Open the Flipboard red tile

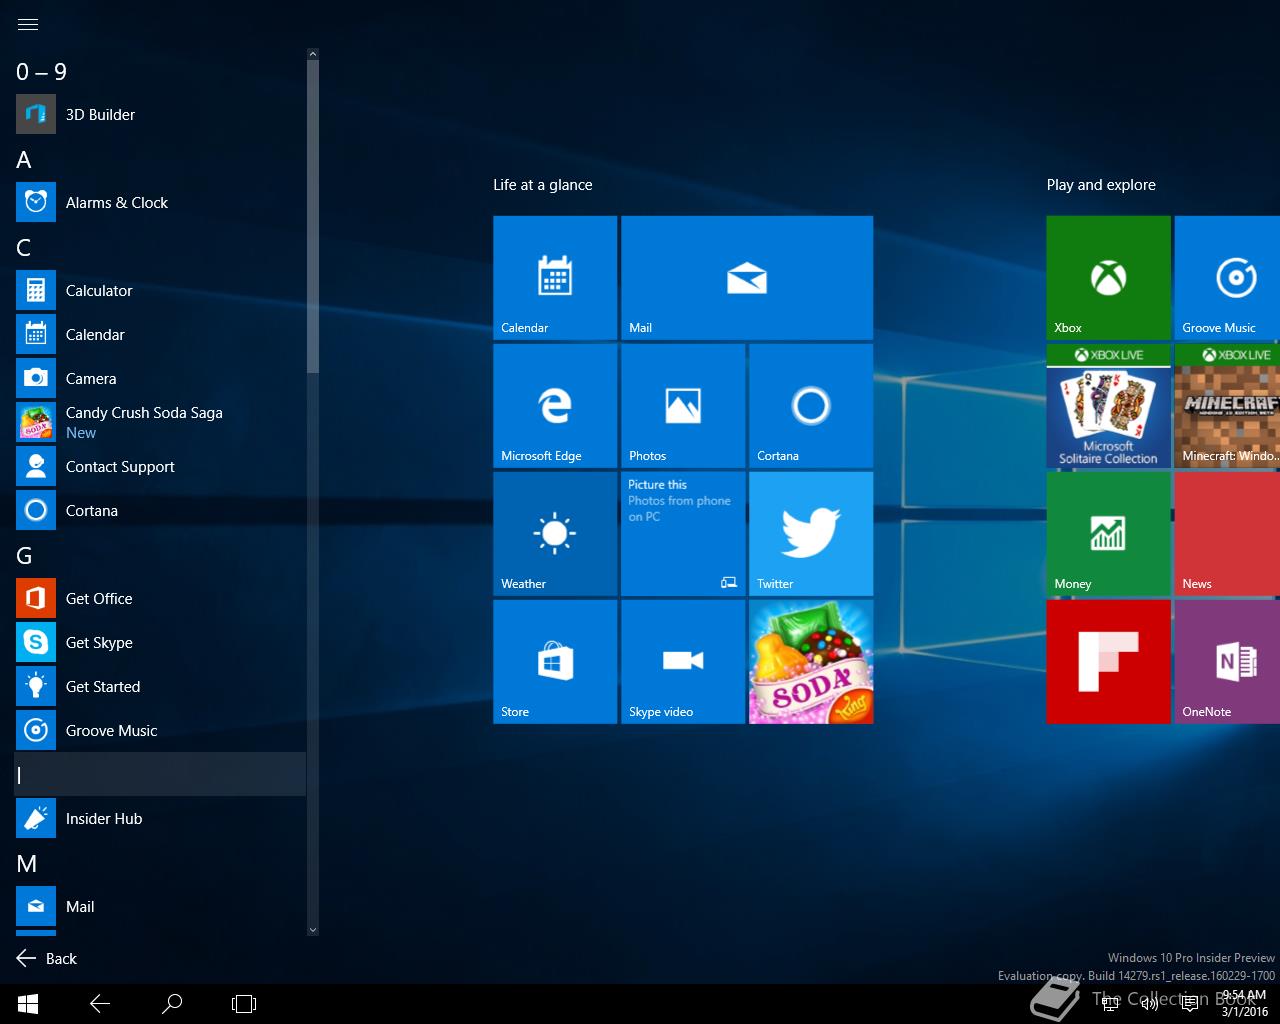pyautogui.click(x=1108, y=662)
